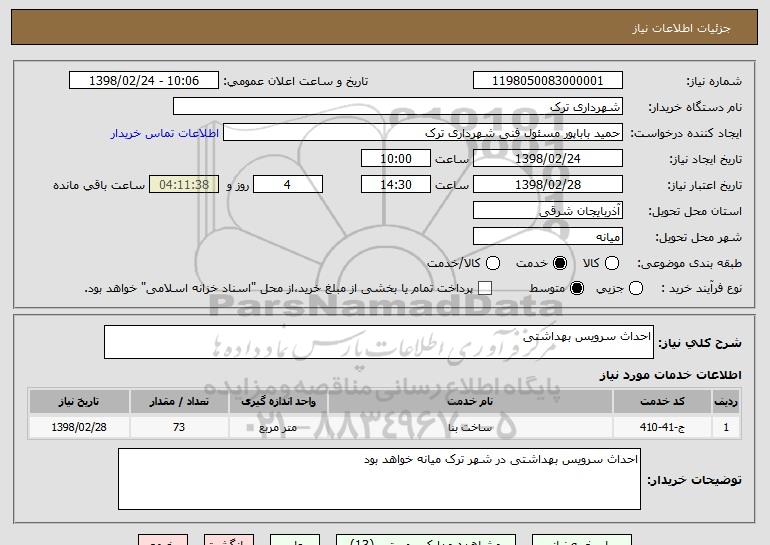Click the buyer name field شهرداری ترک
The height and width of the screenshot is (545, 770).
tap(398, 107)
